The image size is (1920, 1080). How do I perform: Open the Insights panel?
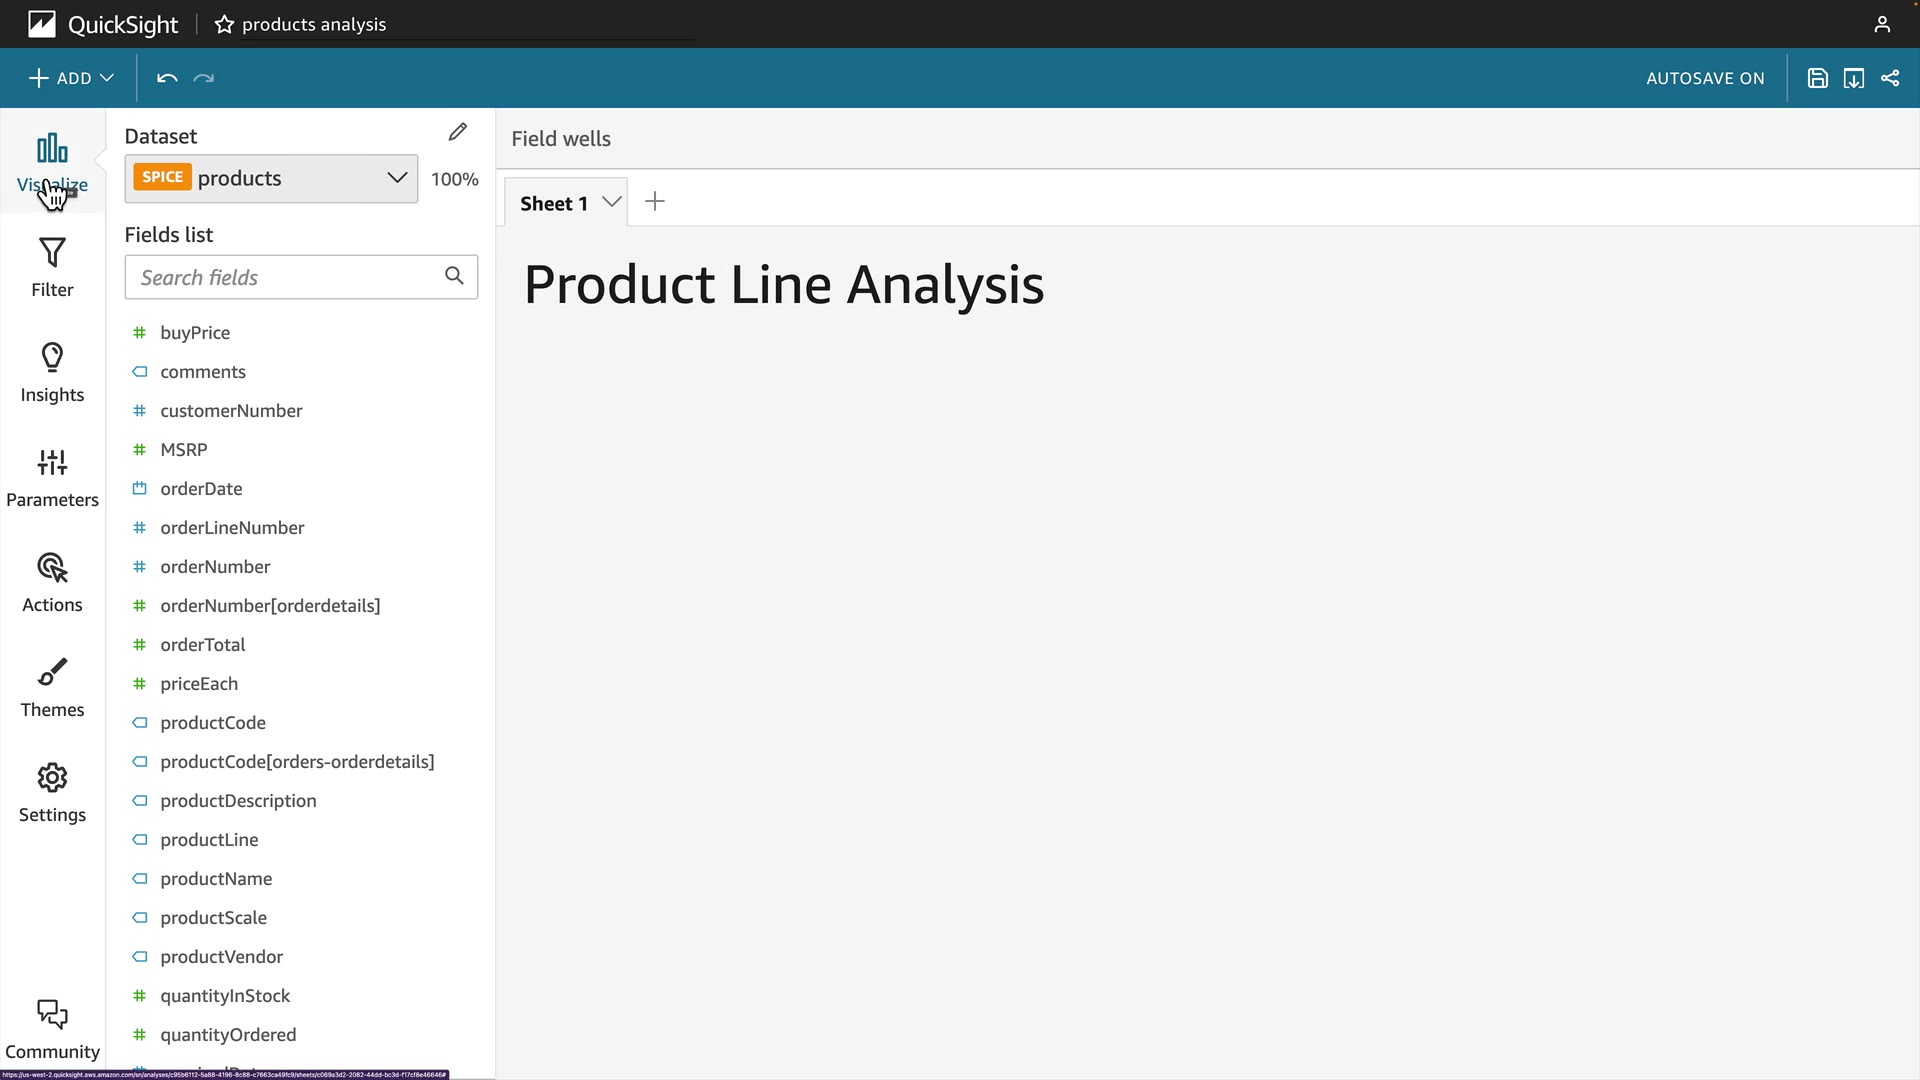(52, 372)
